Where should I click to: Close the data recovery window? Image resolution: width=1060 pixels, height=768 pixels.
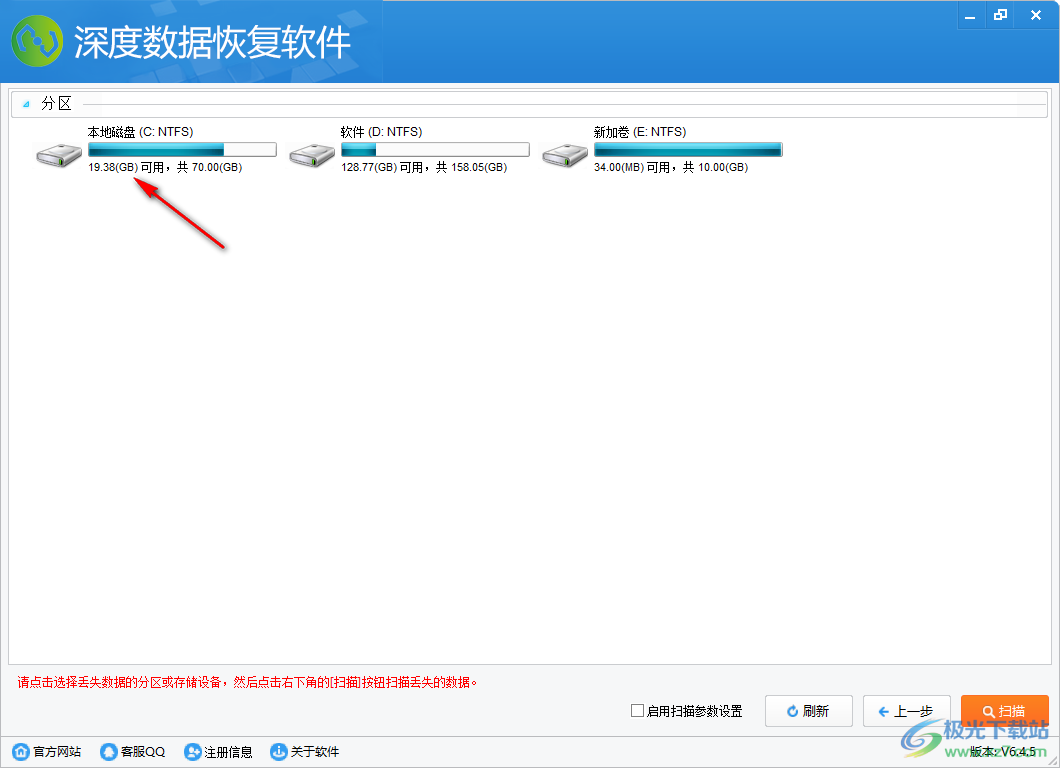1036,16
